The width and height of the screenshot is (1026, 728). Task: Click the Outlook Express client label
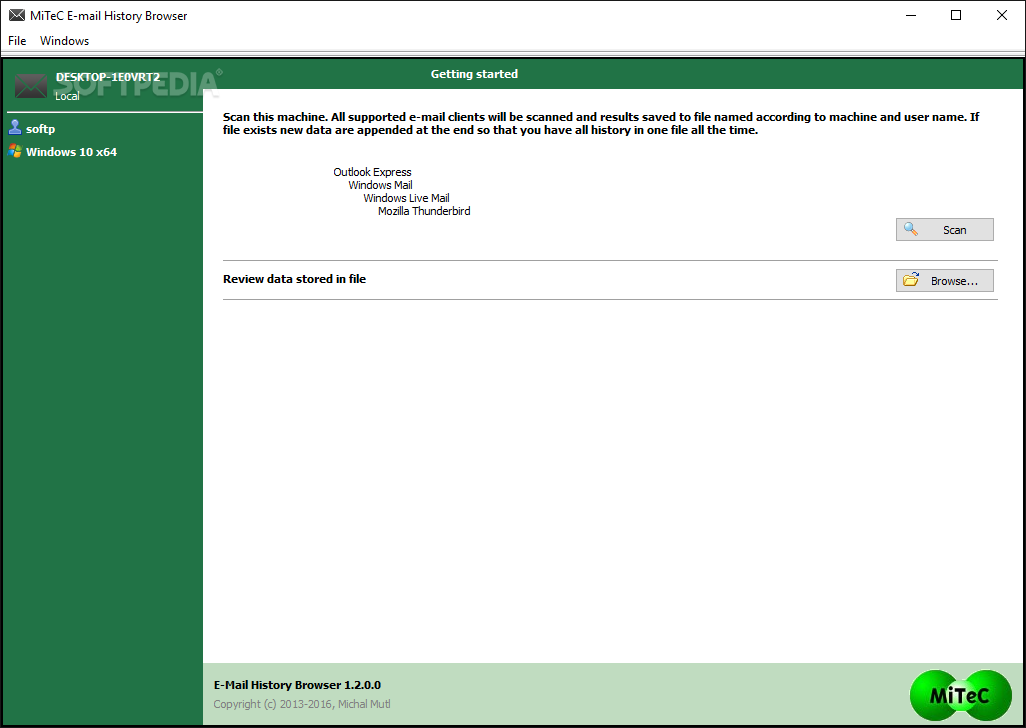click(372, 172)
